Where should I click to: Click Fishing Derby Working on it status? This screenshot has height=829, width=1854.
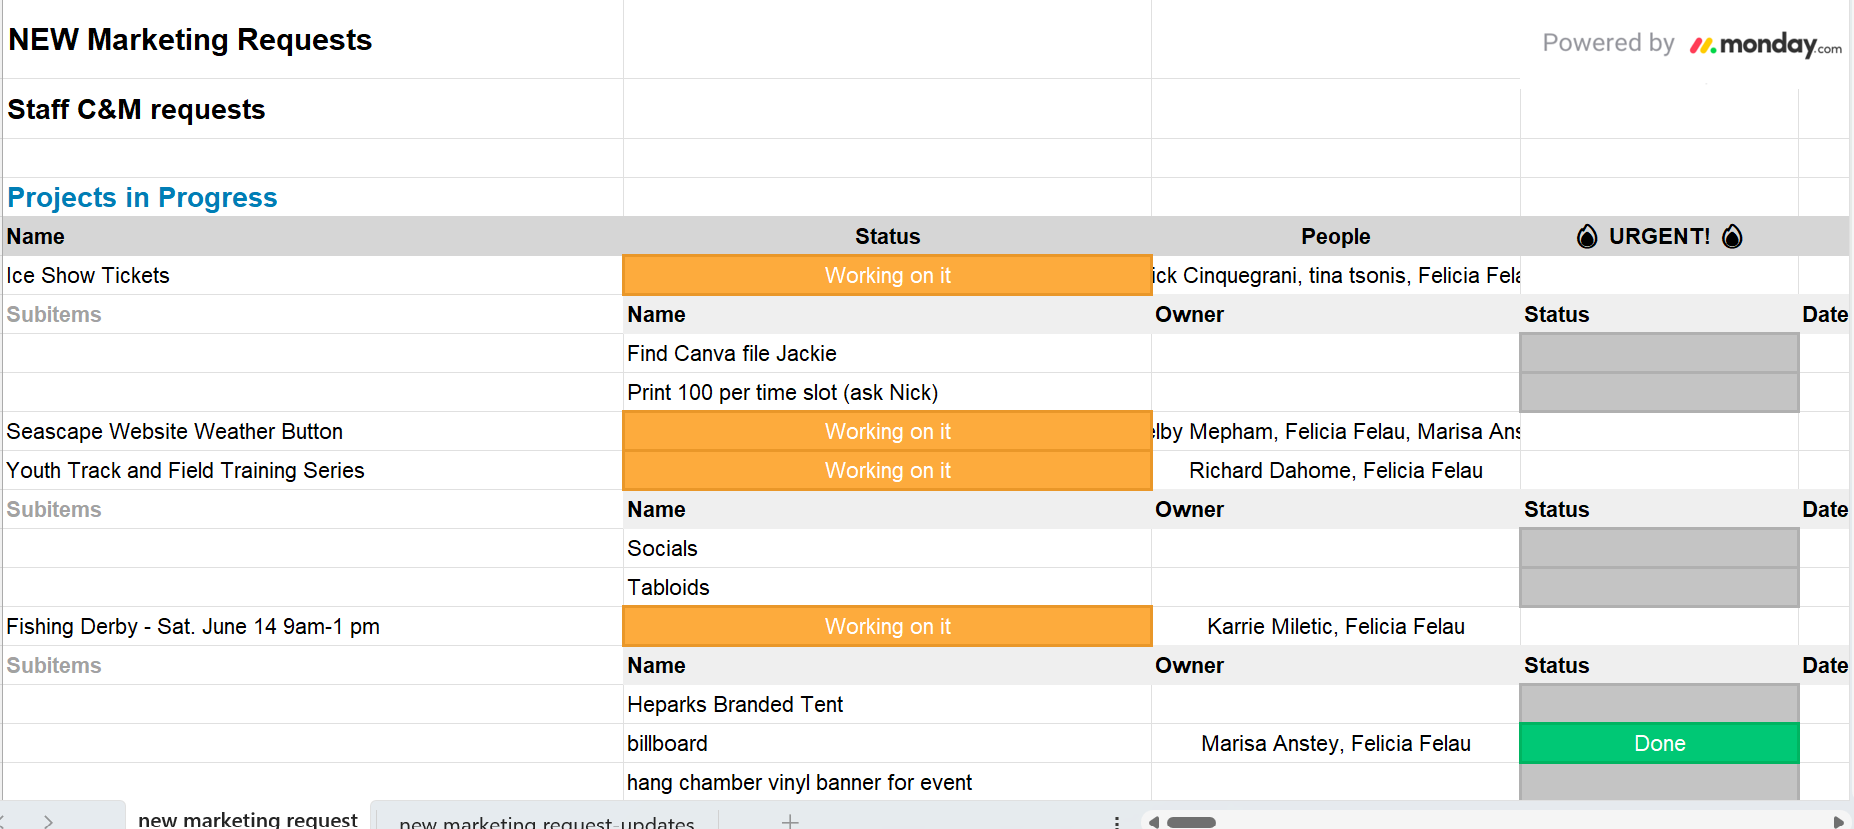pyautogui.click(x=887, y=626)
